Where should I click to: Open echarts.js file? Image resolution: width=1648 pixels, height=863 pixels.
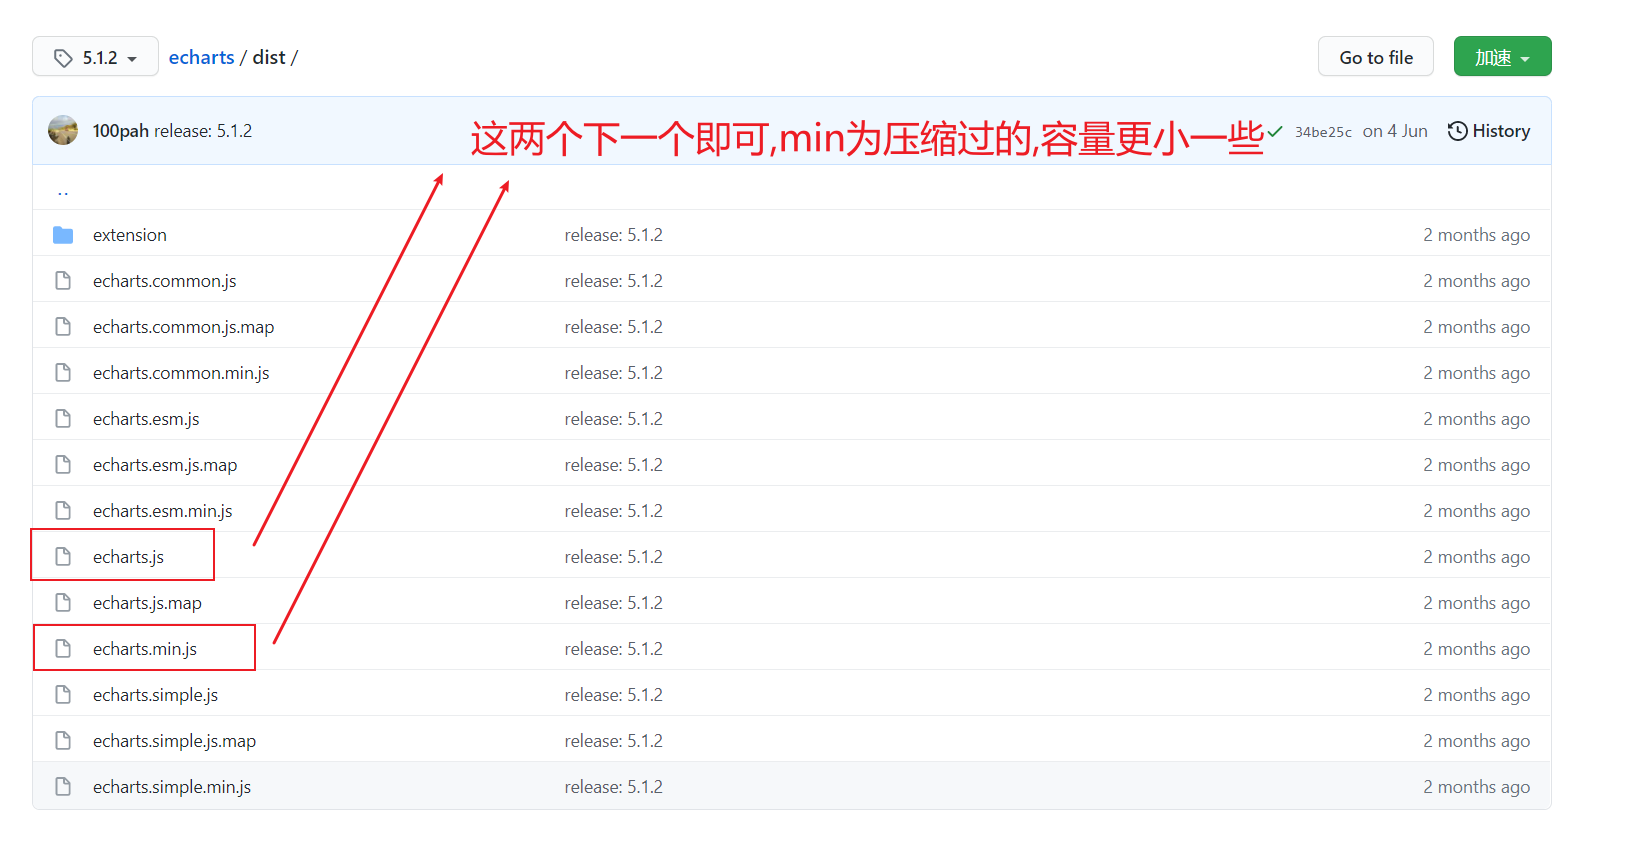click(128, 557)
